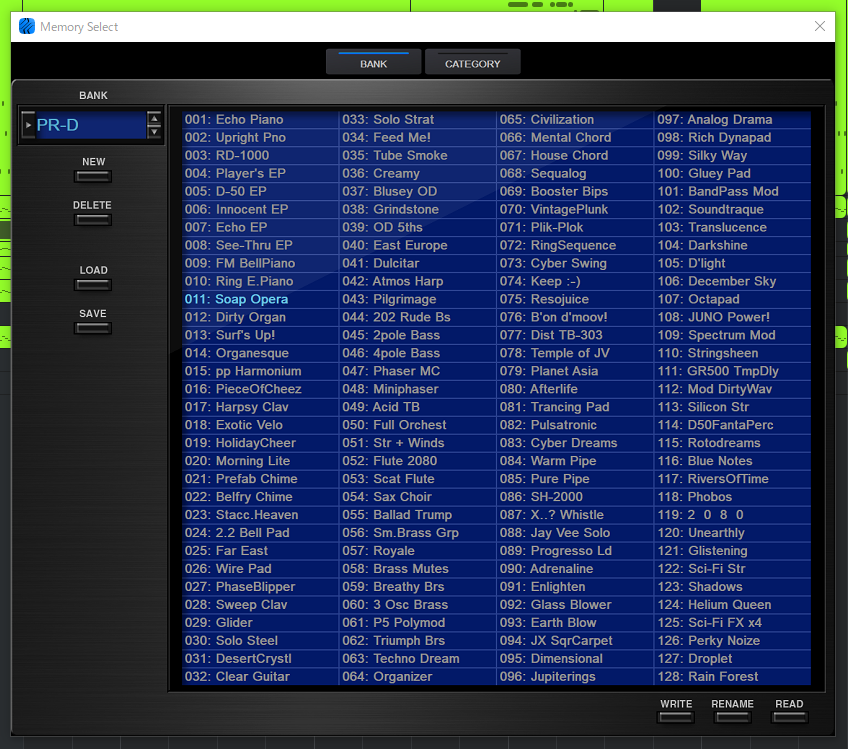Select patch 093: Earth Blow
The width and height of the screenshot is (848, 749).
point(575,622)
